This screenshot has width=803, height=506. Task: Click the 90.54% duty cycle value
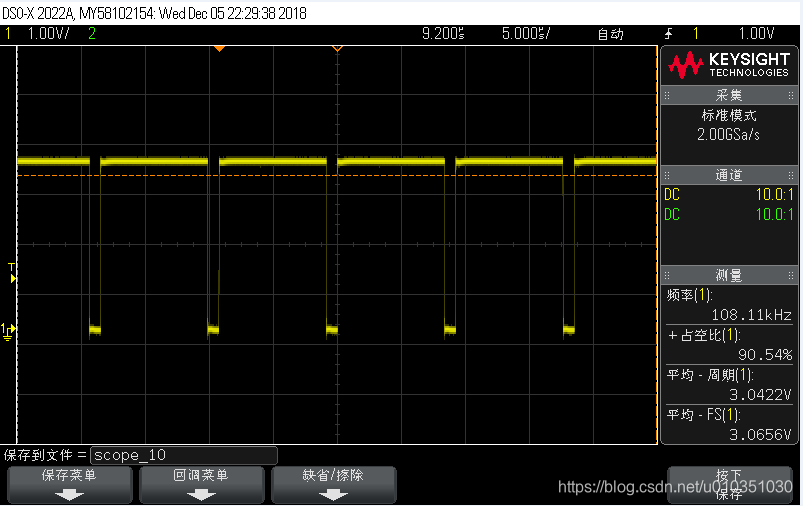pos(765,355)
